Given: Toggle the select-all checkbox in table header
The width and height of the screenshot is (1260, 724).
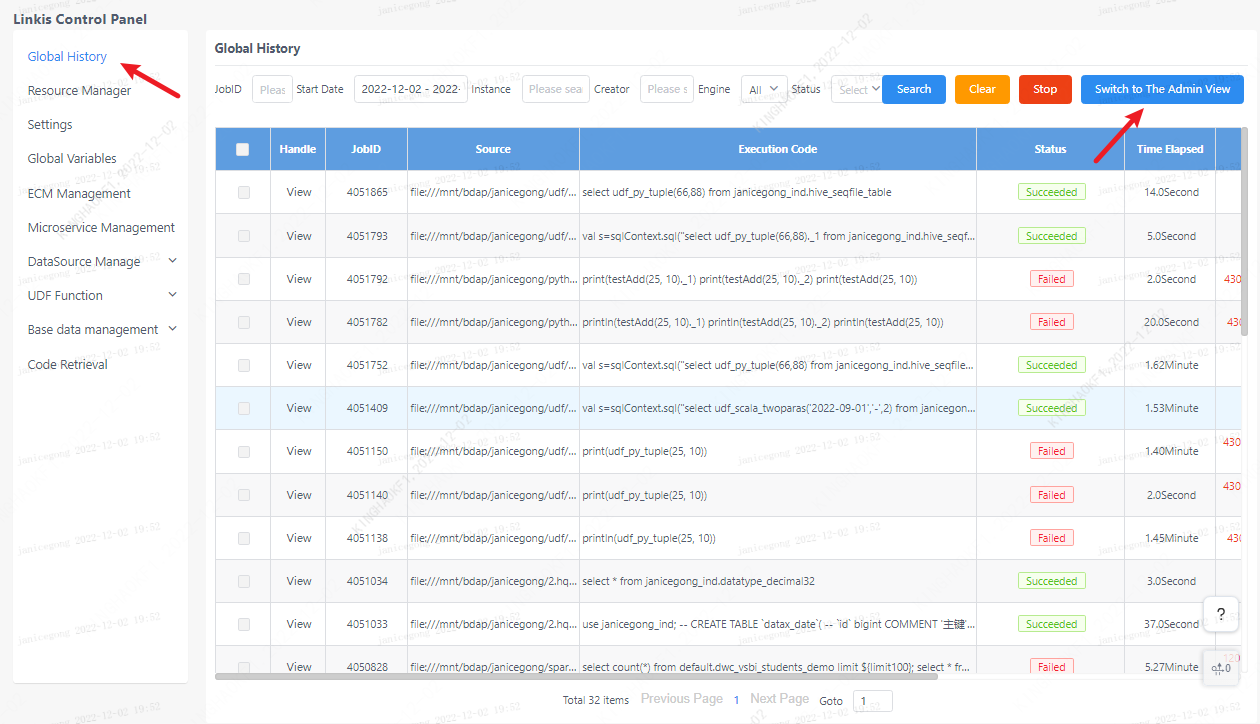Looking at the screenshot, I should pos(242,150).
